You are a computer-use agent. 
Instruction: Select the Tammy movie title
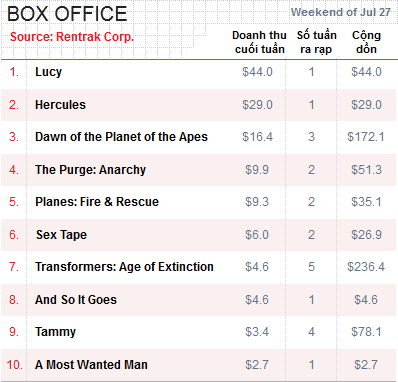56,332
